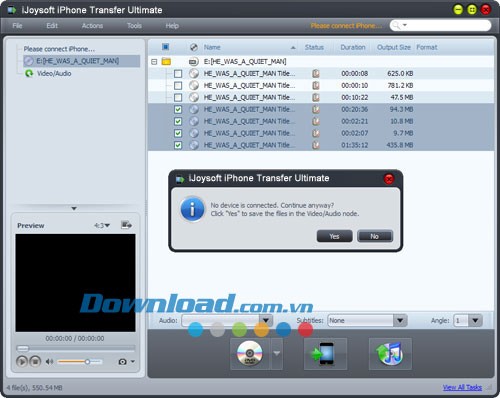This screenshot has width=500, height=398.
Task: Open the Actions menu
Action: coord(92,26)
